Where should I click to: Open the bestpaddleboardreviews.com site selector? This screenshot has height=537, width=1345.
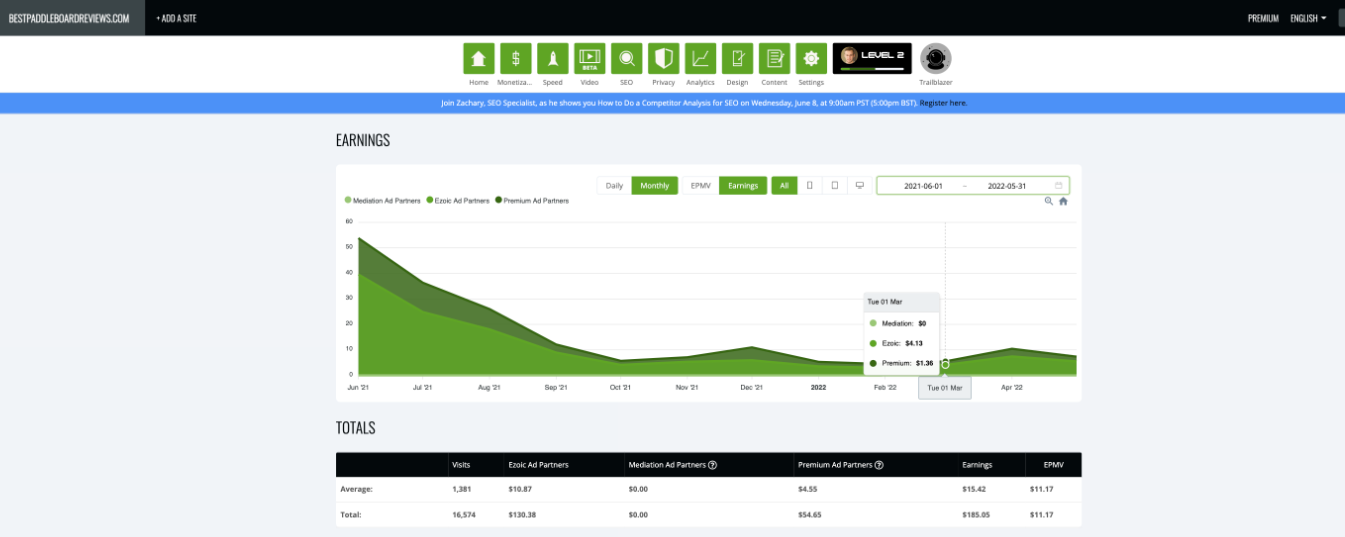[x=72, y=18]
